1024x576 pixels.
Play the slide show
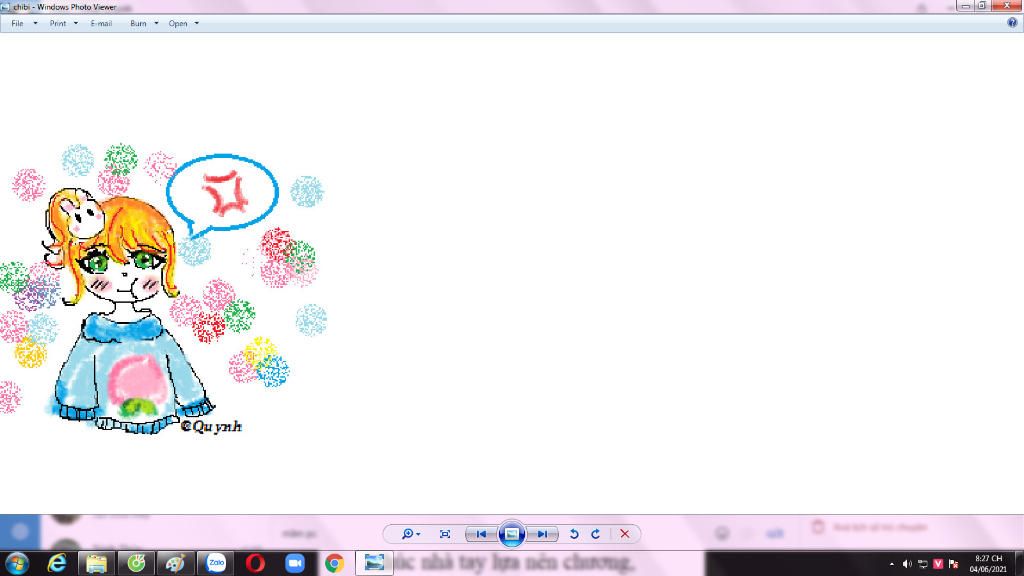[511, 534]
